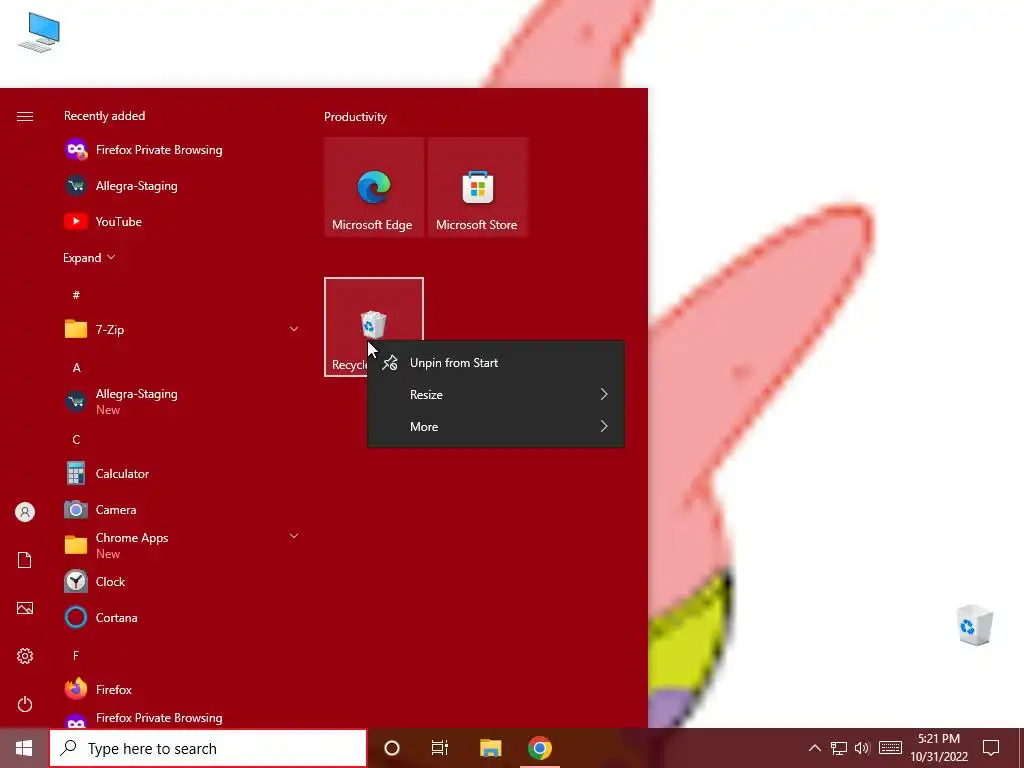Click the Recently added heading
Image resolution: width=1024 pixels, height=768 pixels.
point(104,116)
